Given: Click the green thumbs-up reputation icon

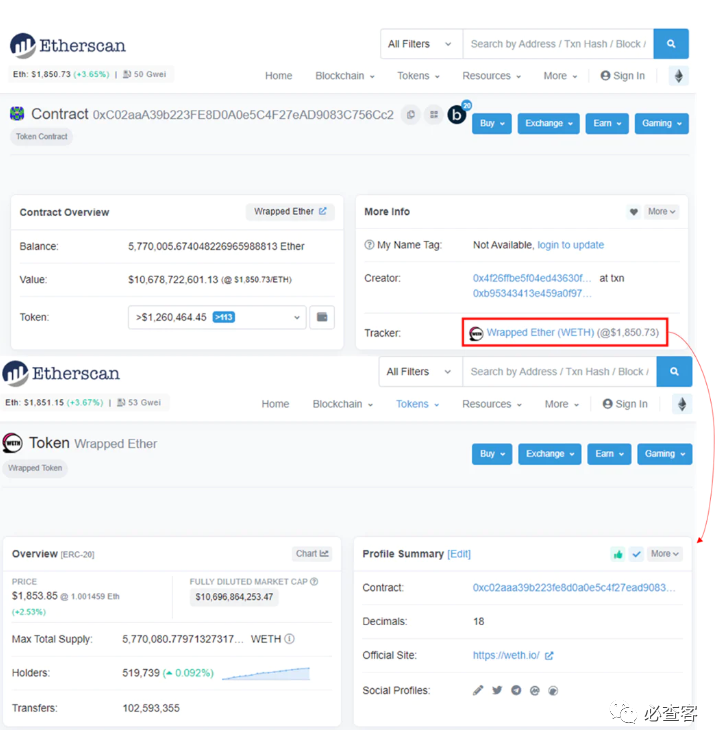Looking at the screenshot, I should click(618, 554).
